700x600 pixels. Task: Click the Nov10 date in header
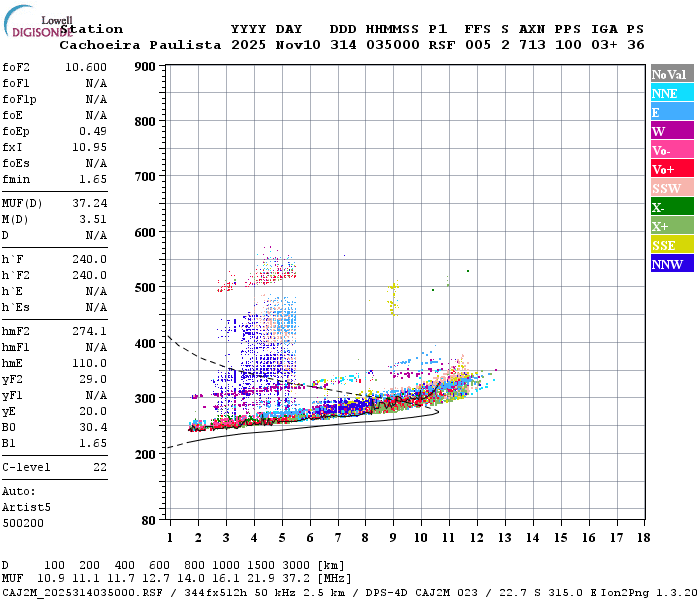point(298,45)
